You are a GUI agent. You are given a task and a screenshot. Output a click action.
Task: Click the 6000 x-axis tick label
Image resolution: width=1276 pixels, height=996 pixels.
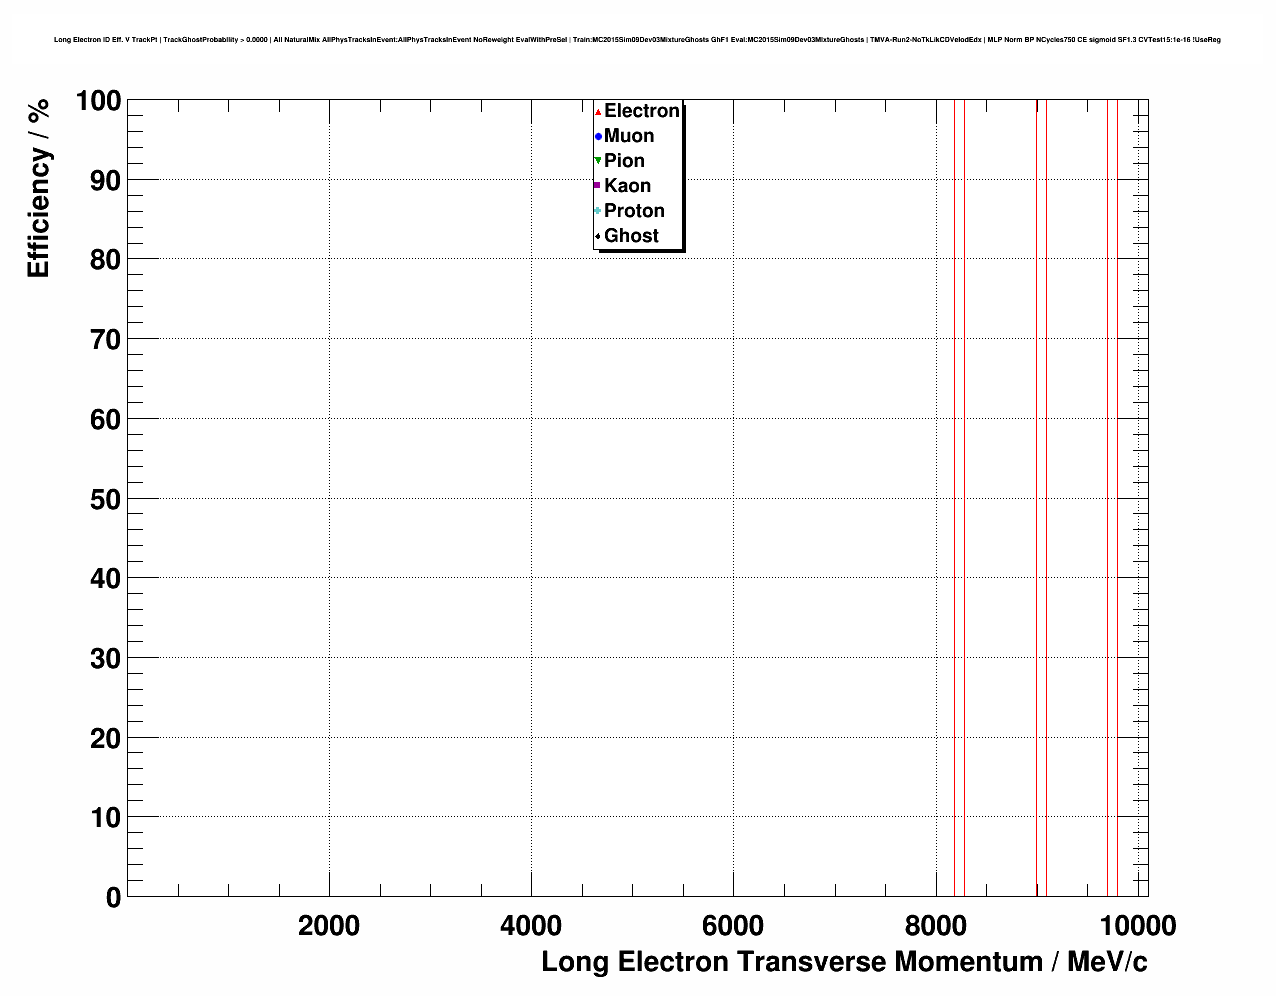tap(733, 926)
